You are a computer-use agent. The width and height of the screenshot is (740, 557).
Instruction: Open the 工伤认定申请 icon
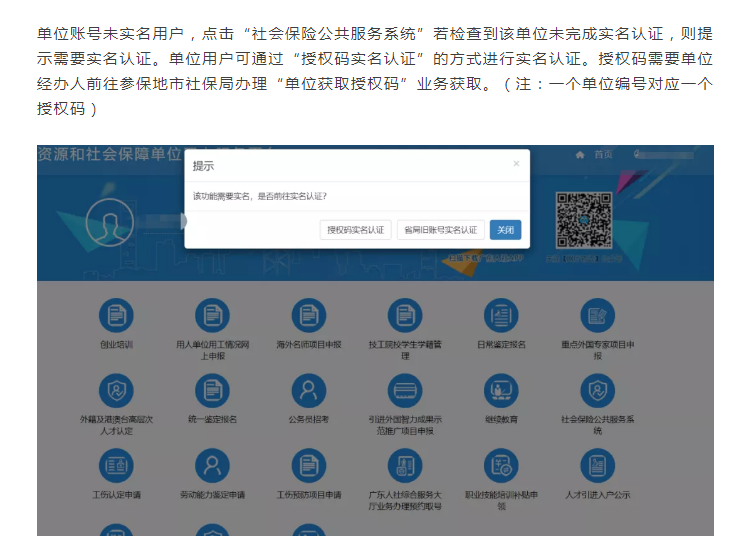[x=116, y=466]
